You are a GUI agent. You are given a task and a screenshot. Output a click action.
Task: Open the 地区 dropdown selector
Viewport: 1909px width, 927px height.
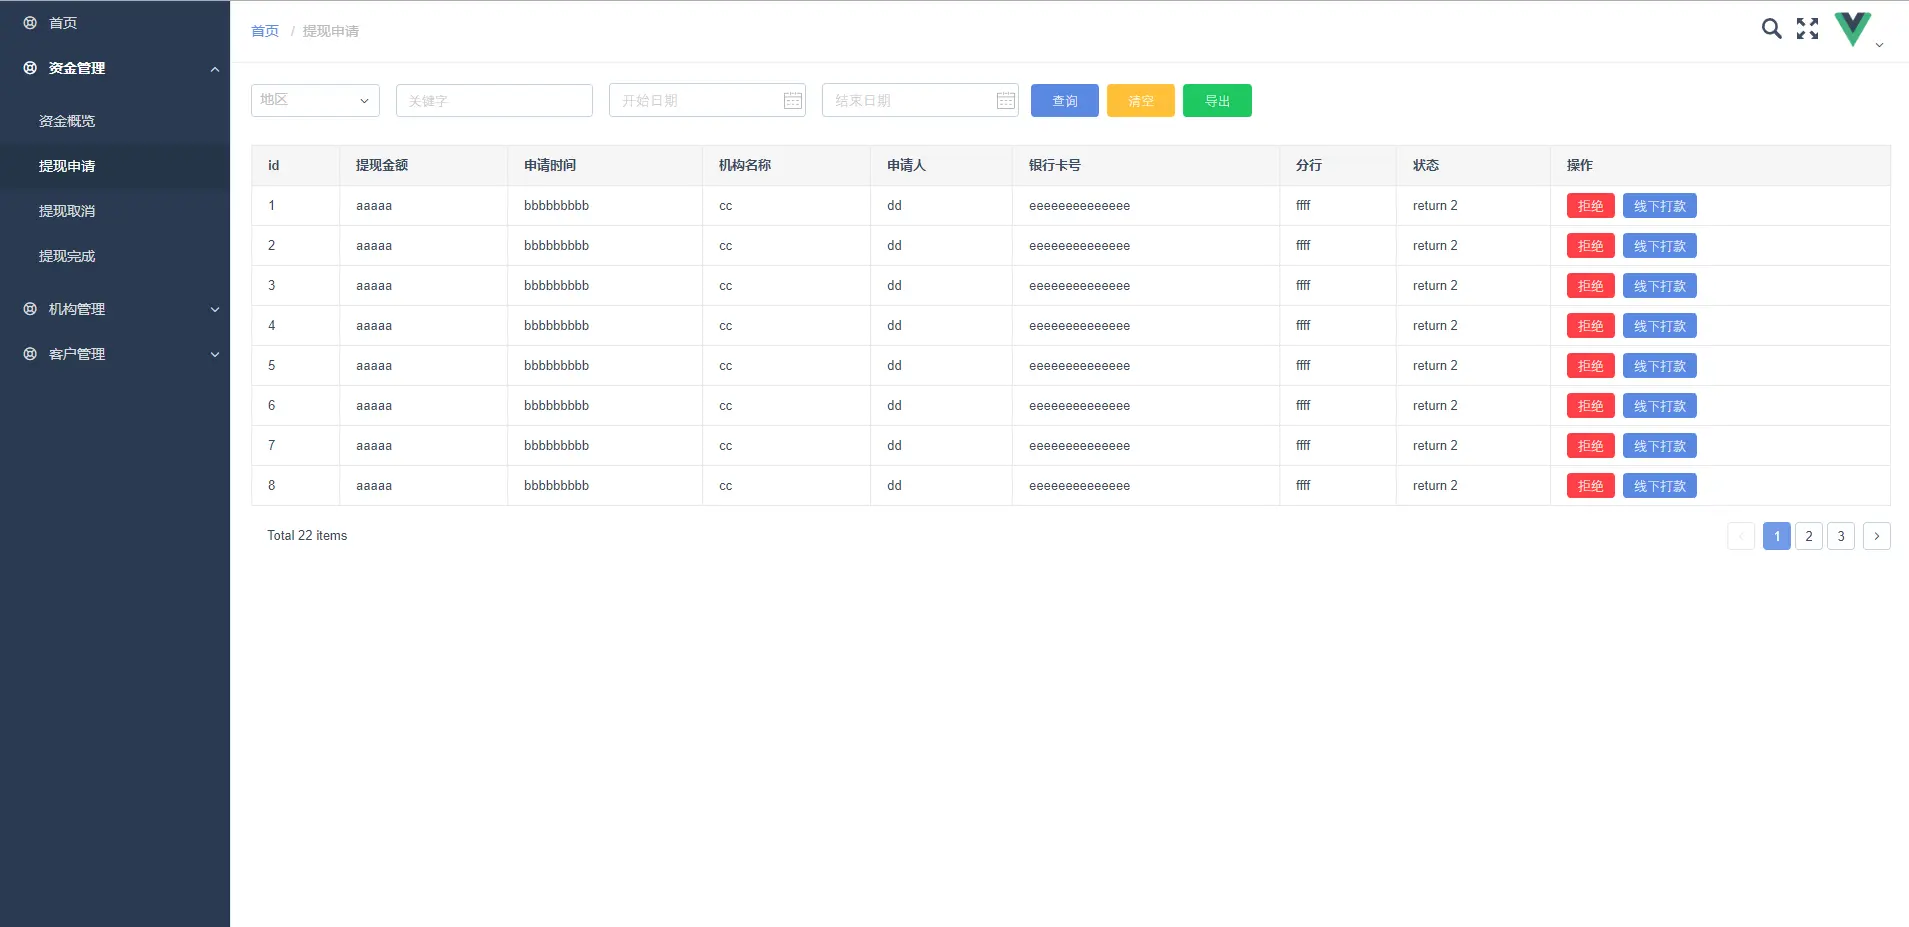[315, 100]
